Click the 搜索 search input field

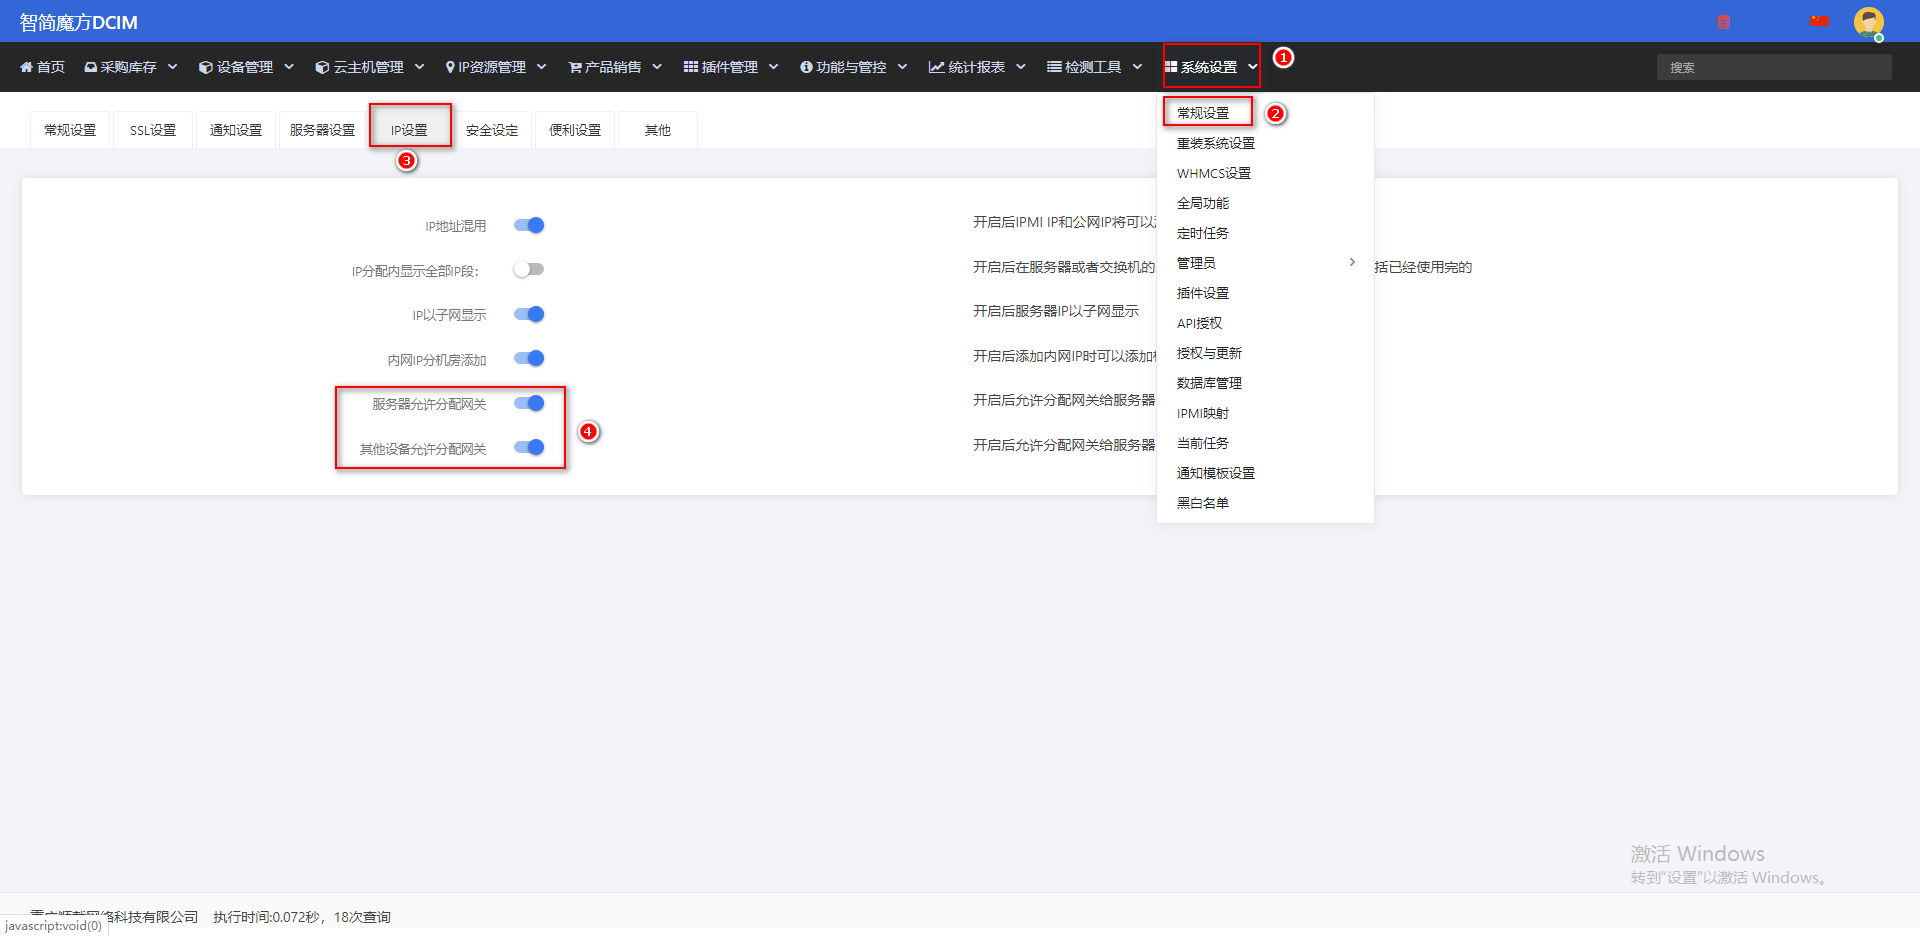point(1774,67)
